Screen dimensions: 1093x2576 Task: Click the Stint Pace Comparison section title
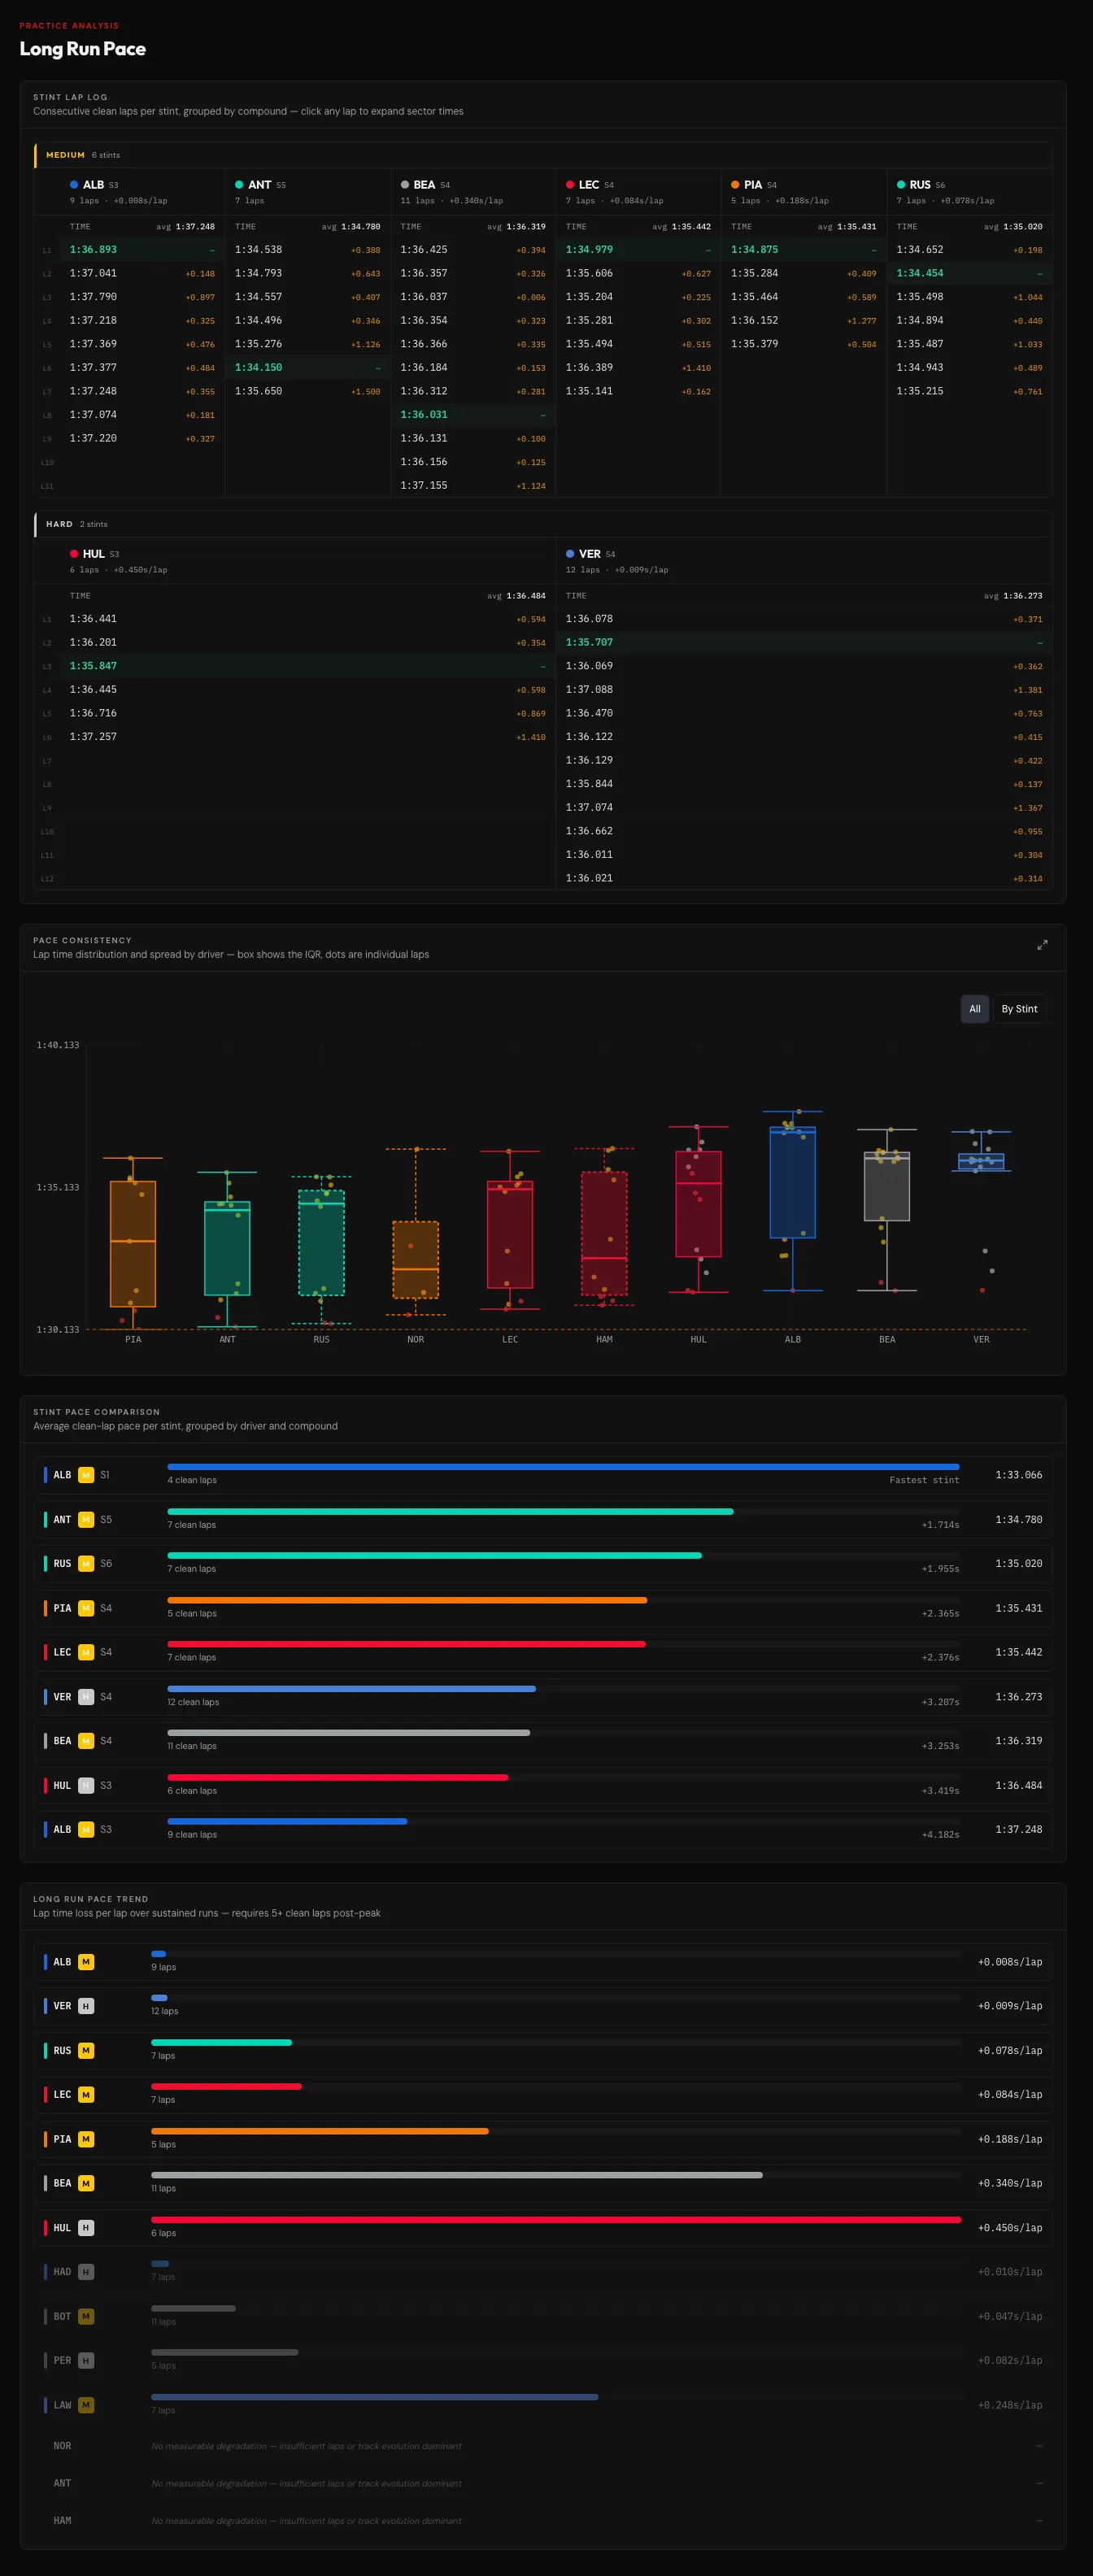(96, 1412)
